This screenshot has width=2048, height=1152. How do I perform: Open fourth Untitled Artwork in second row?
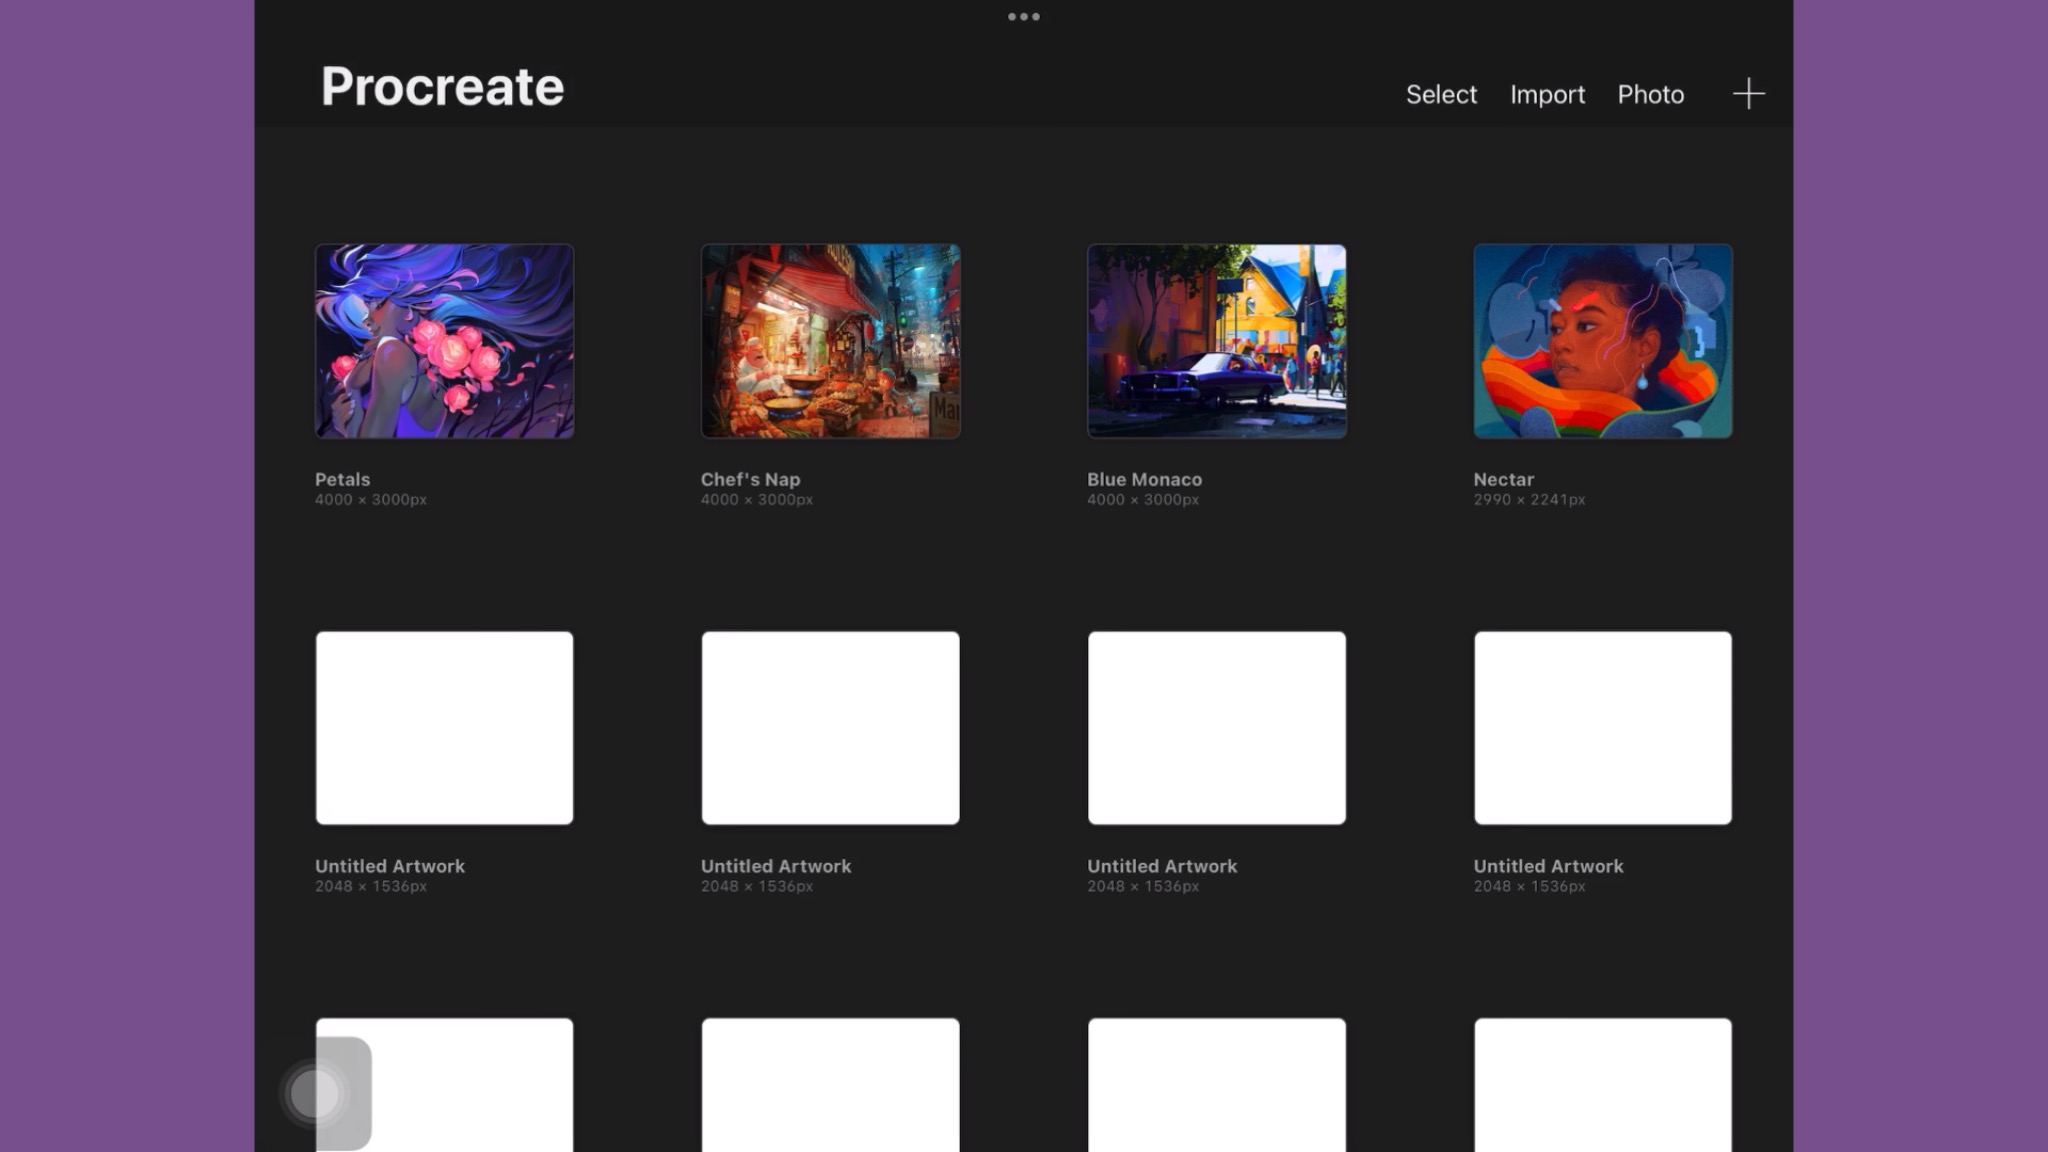pyautogui.click(x=1602, y=727)
